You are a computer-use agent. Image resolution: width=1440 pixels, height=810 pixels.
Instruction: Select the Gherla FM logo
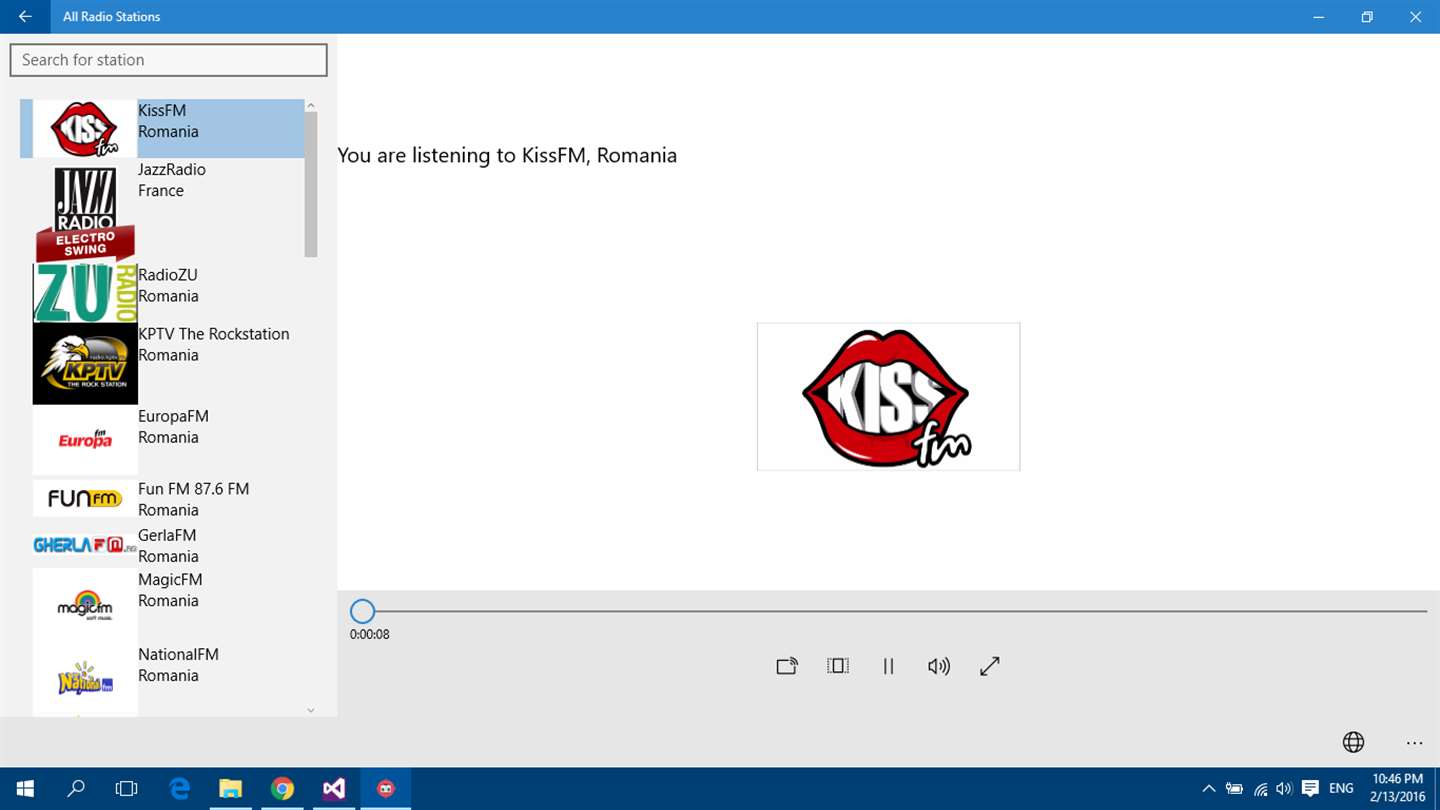coord(85,545)
